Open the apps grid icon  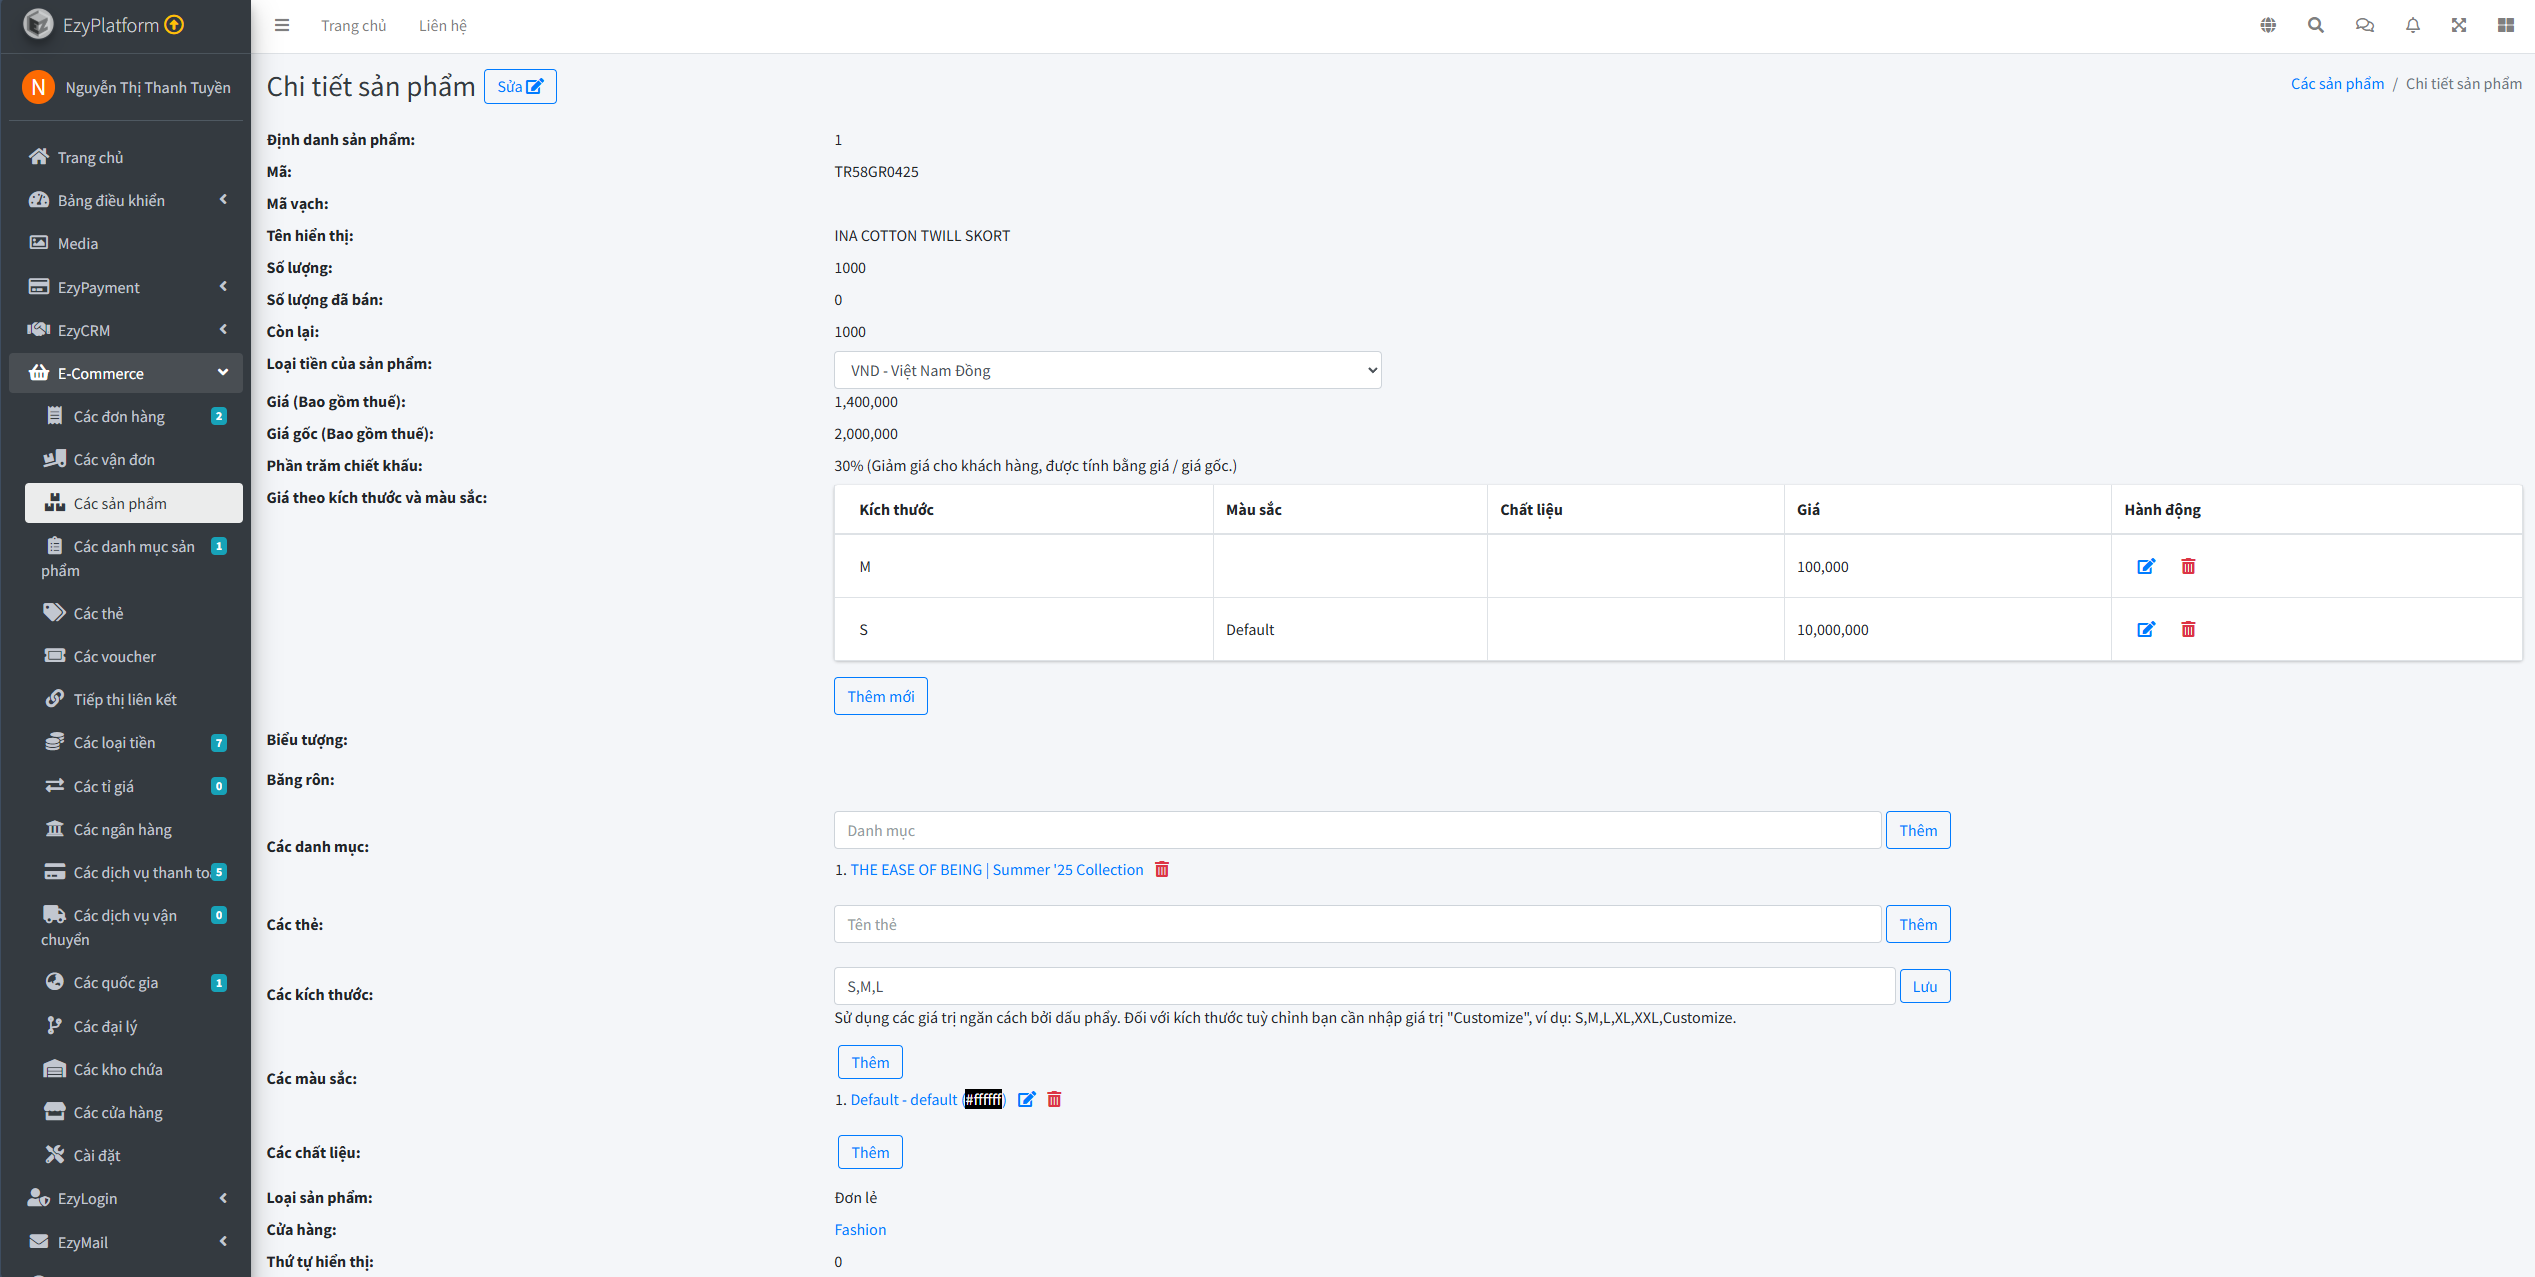[x=2506, y=25]
